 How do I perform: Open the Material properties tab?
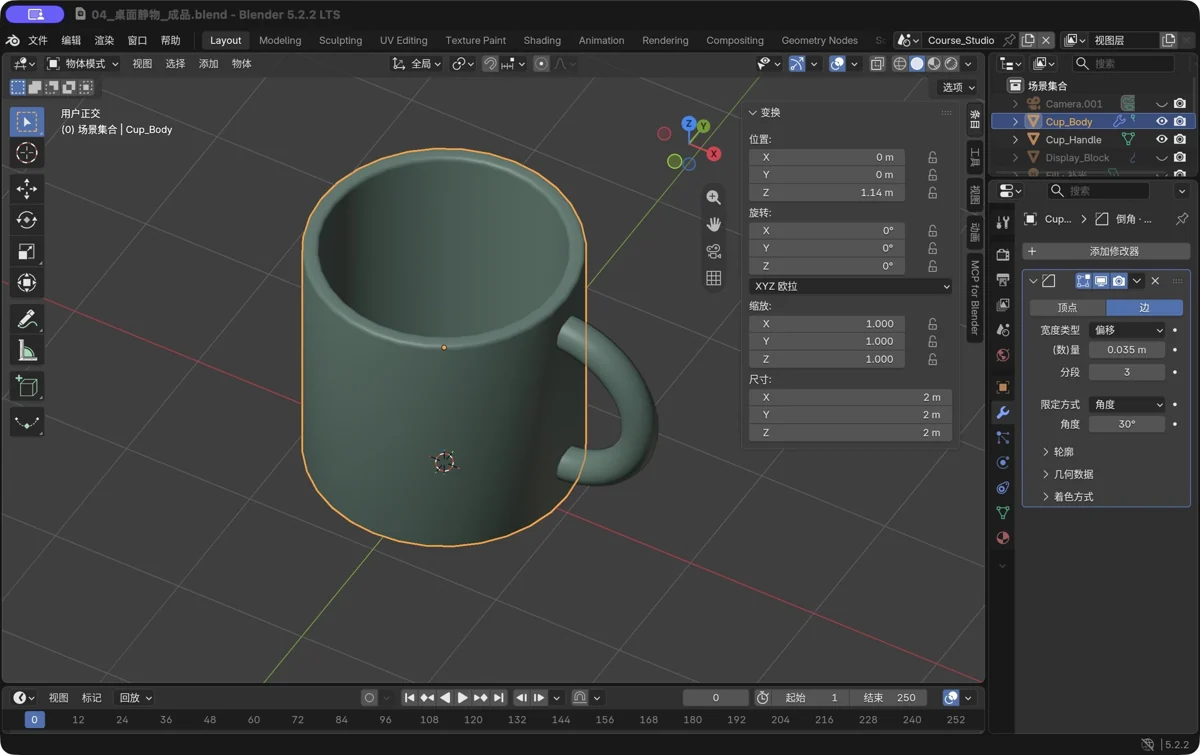[x=1003, y=538]
